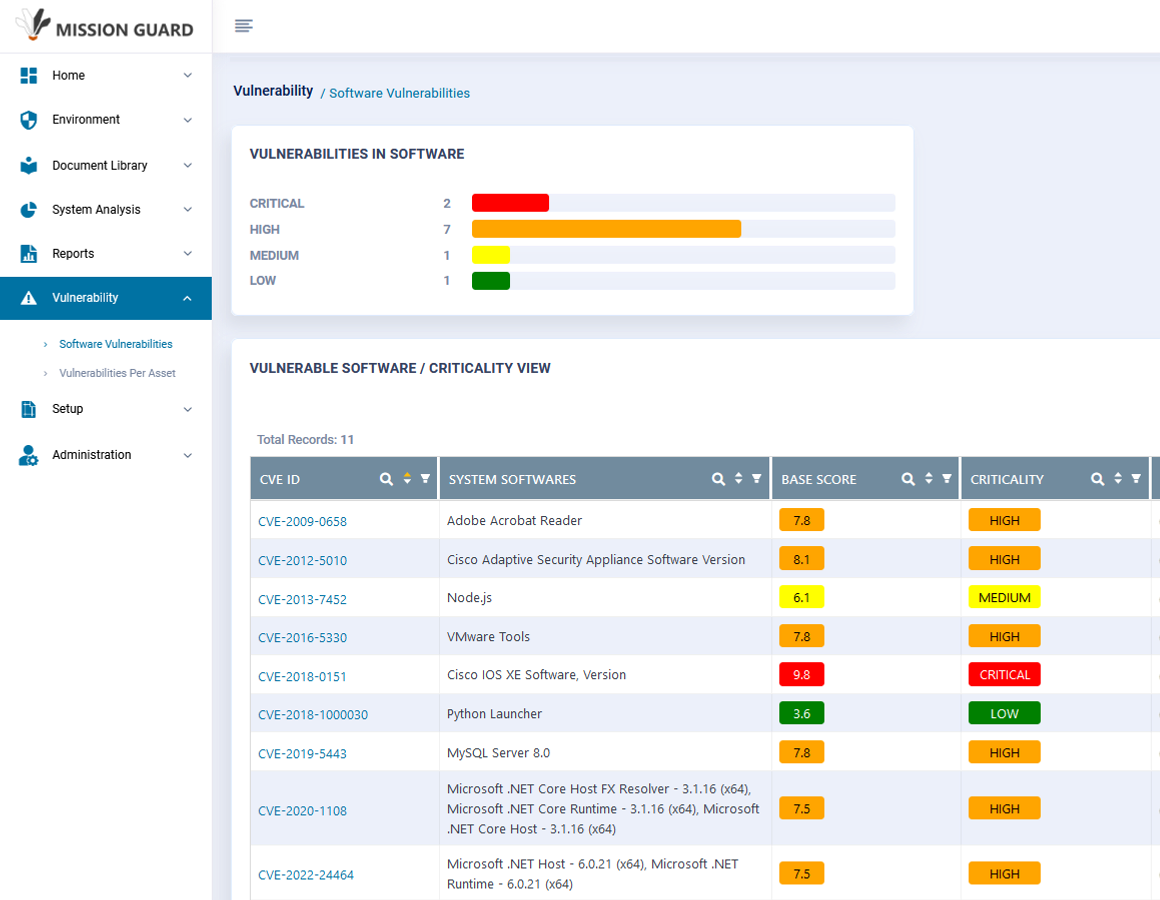Search the Criticality column
The width and height of the screenshot is (1160, 900).
click(1098, 479)
